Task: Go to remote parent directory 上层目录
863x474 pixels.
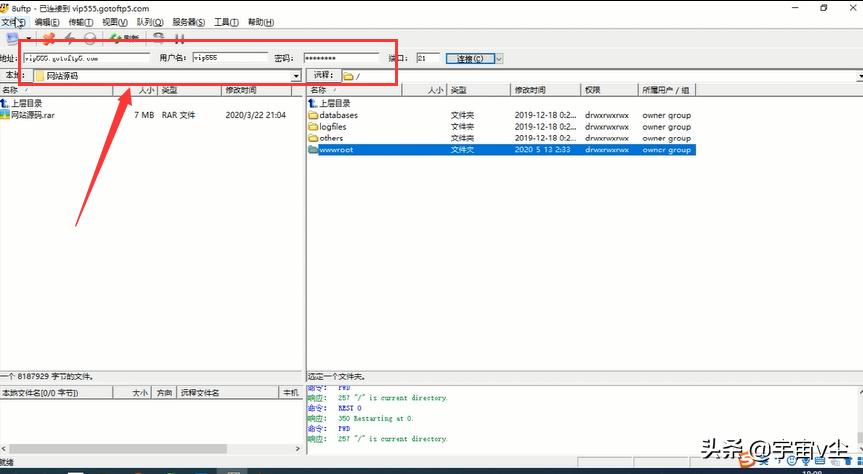Action: point(334,103)
